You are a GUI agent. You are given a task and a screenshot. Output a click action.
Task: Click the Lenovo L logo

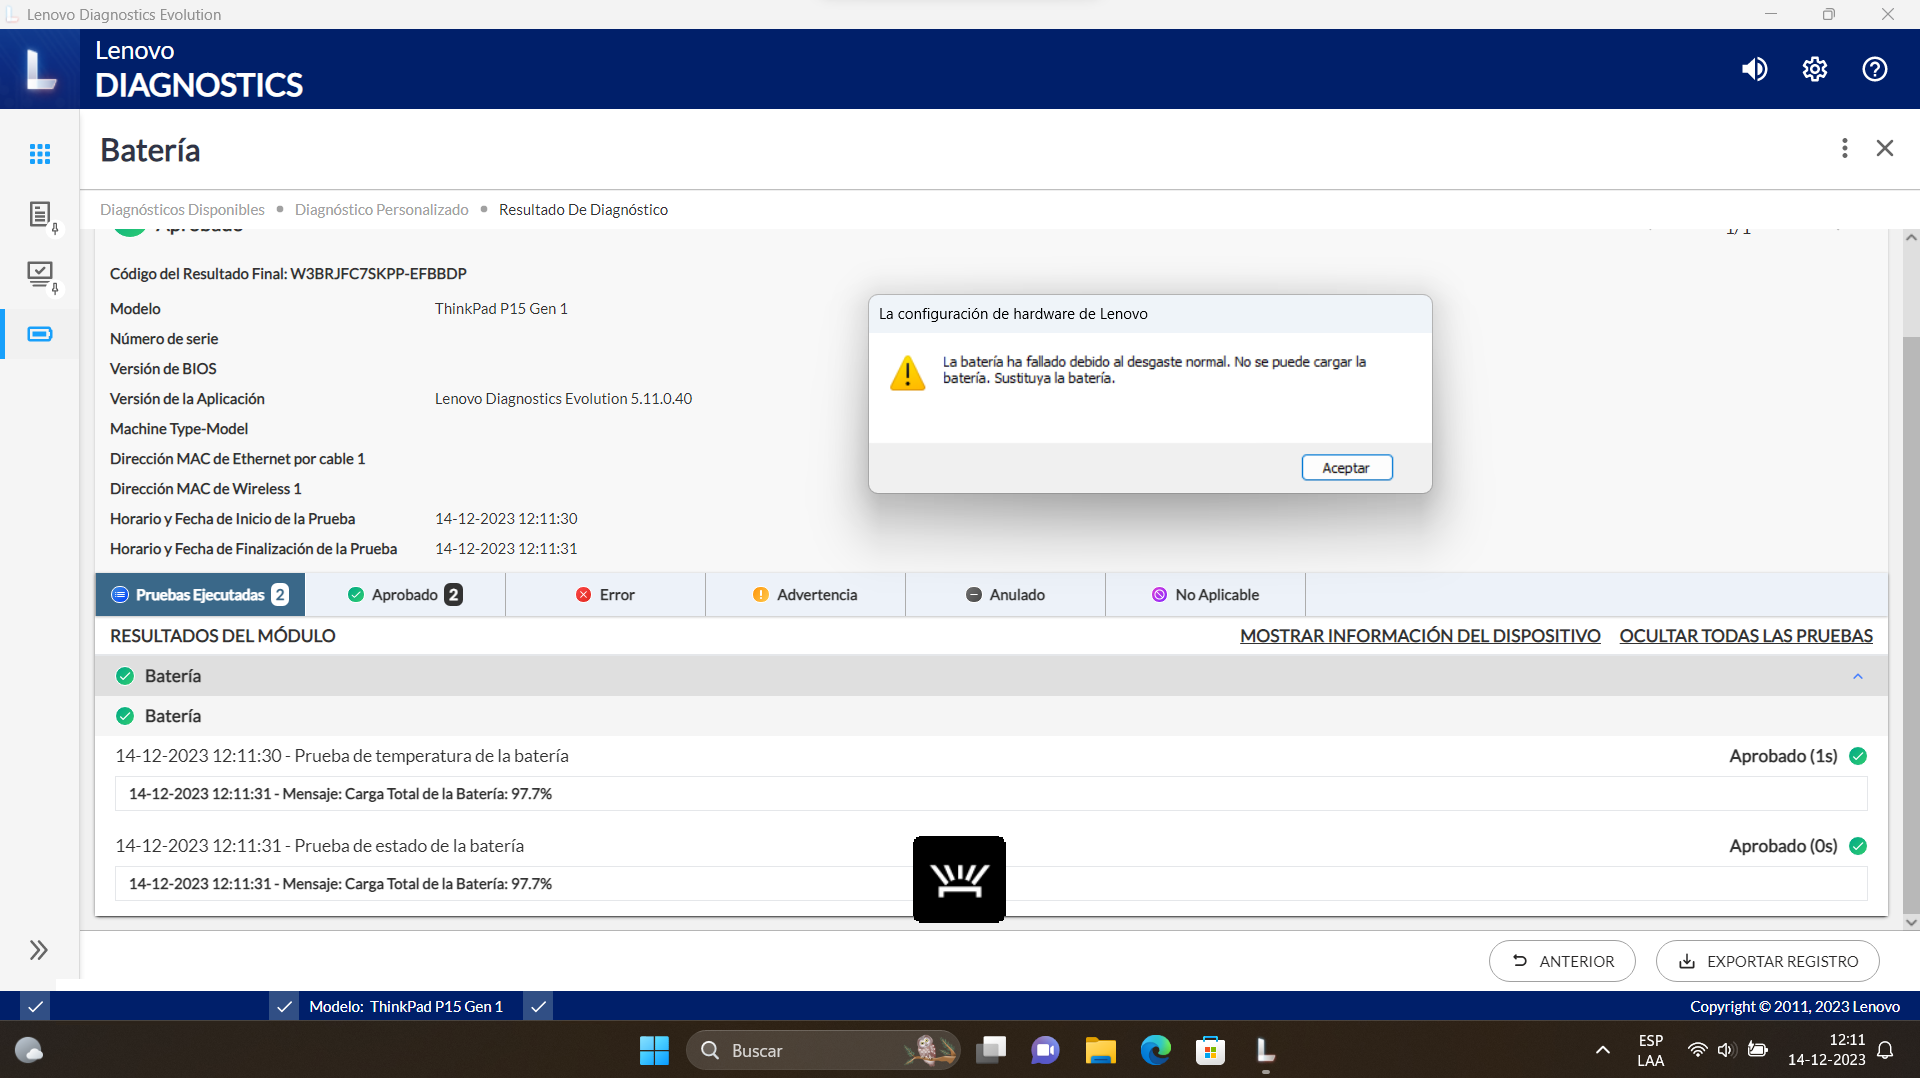point(40,69)
